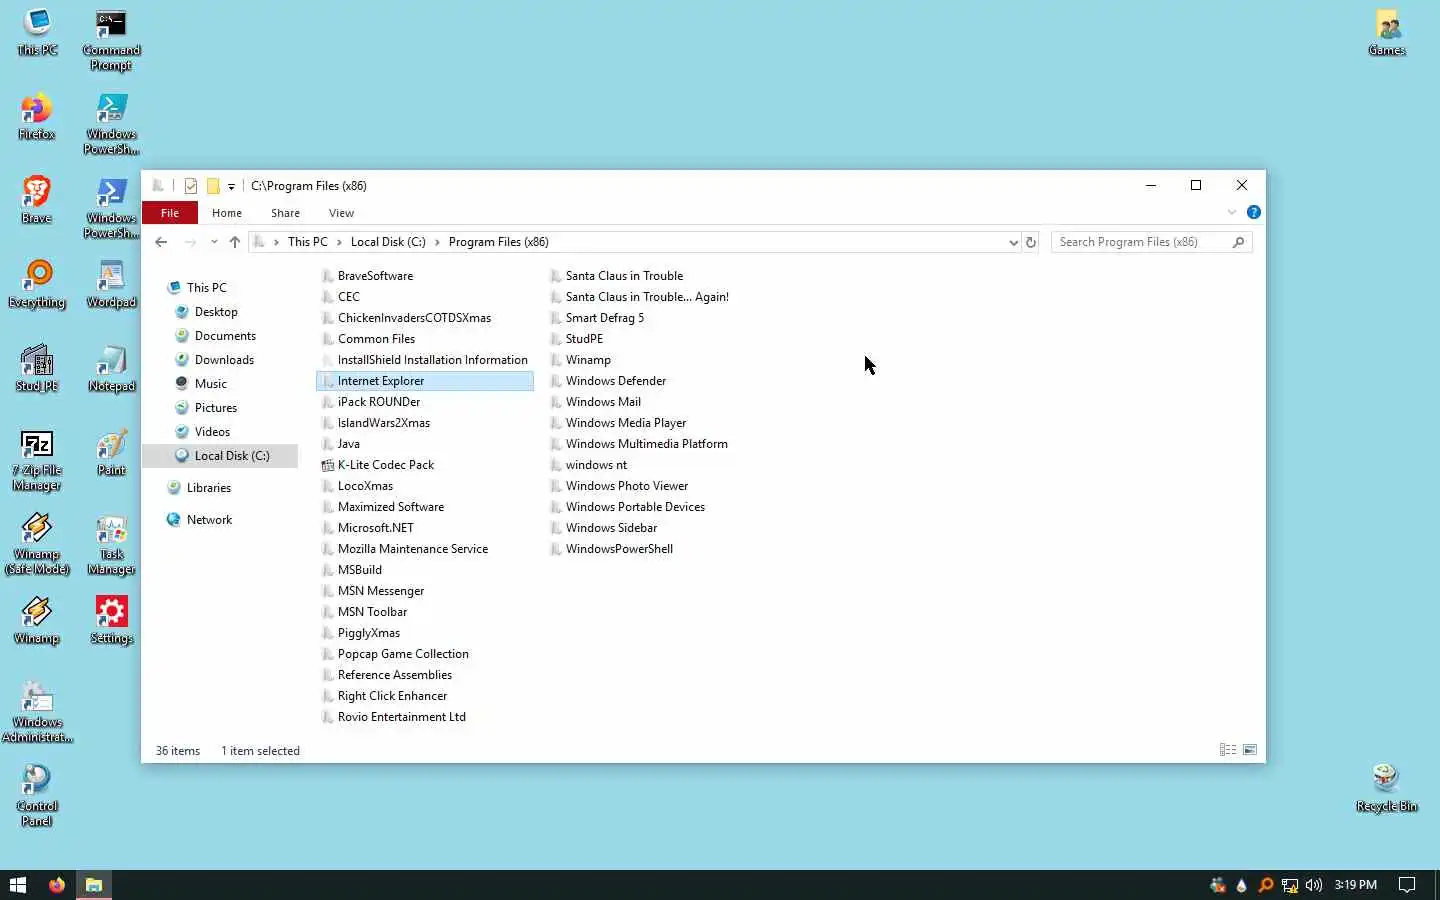Open 7-Zip File Manager desktop icon
The width and height of the screenshot is (1440, 900).
point(37,460)
